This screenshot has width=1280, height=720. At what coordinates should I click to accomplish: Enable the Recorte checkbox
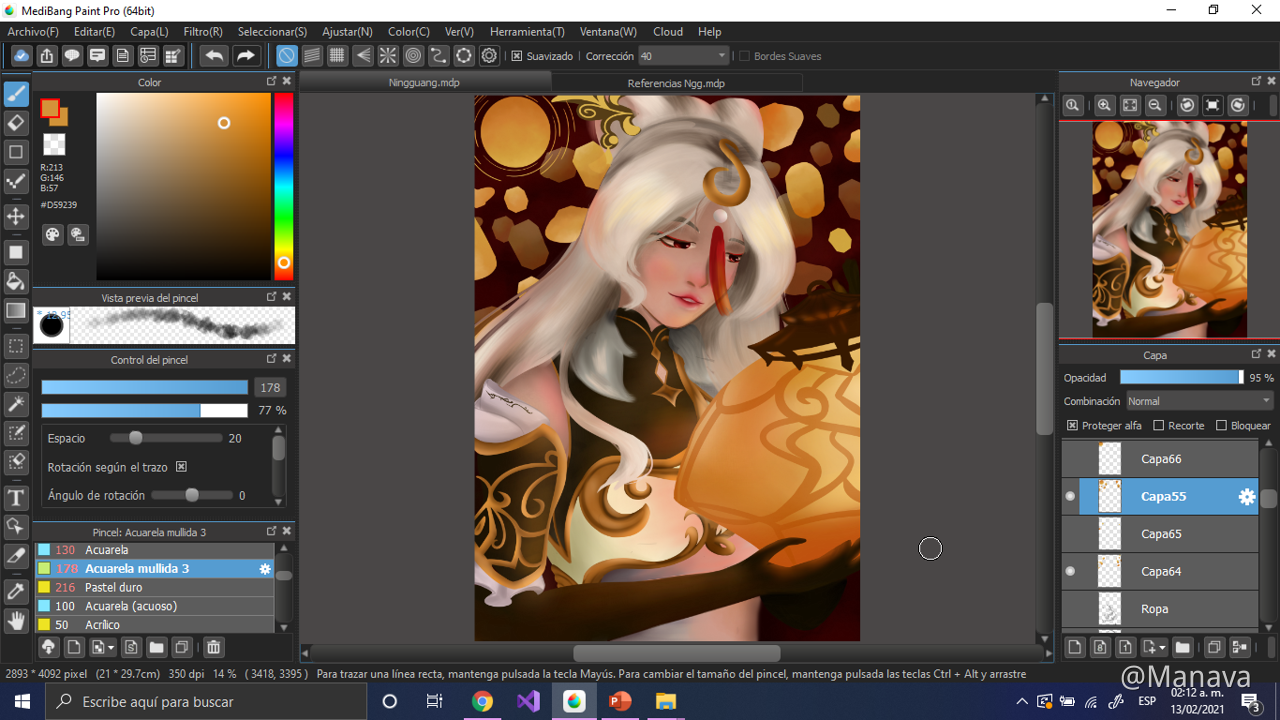coord(1159,426)
